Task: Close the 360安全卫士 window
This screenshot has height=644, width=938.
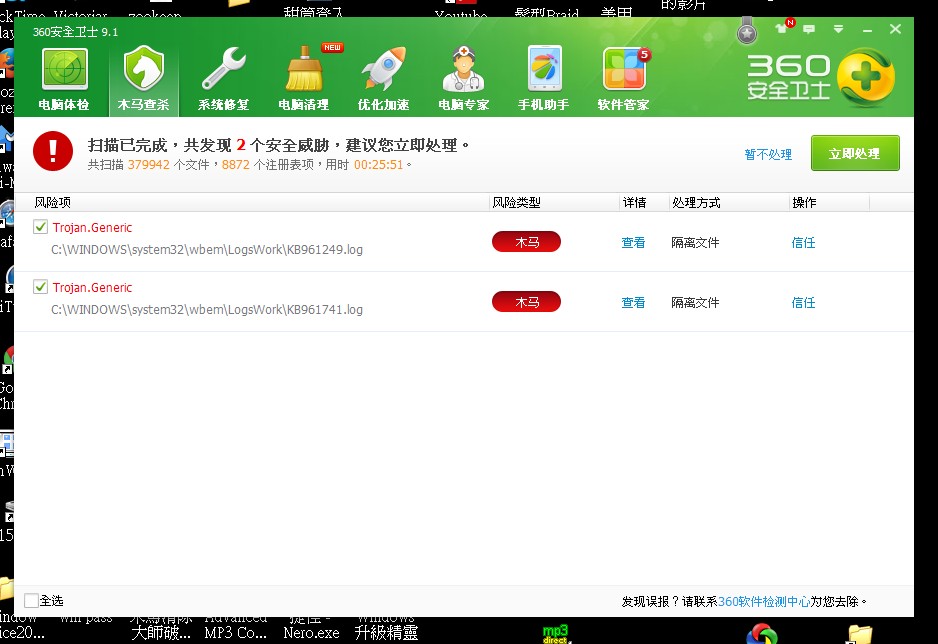Action: point(895,29)
